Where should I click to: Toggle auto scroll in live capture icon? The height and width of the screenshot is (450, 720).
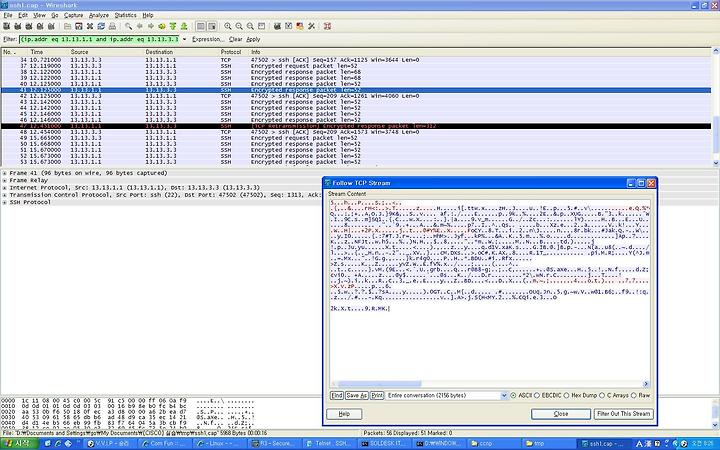click(x=212, y=26)
